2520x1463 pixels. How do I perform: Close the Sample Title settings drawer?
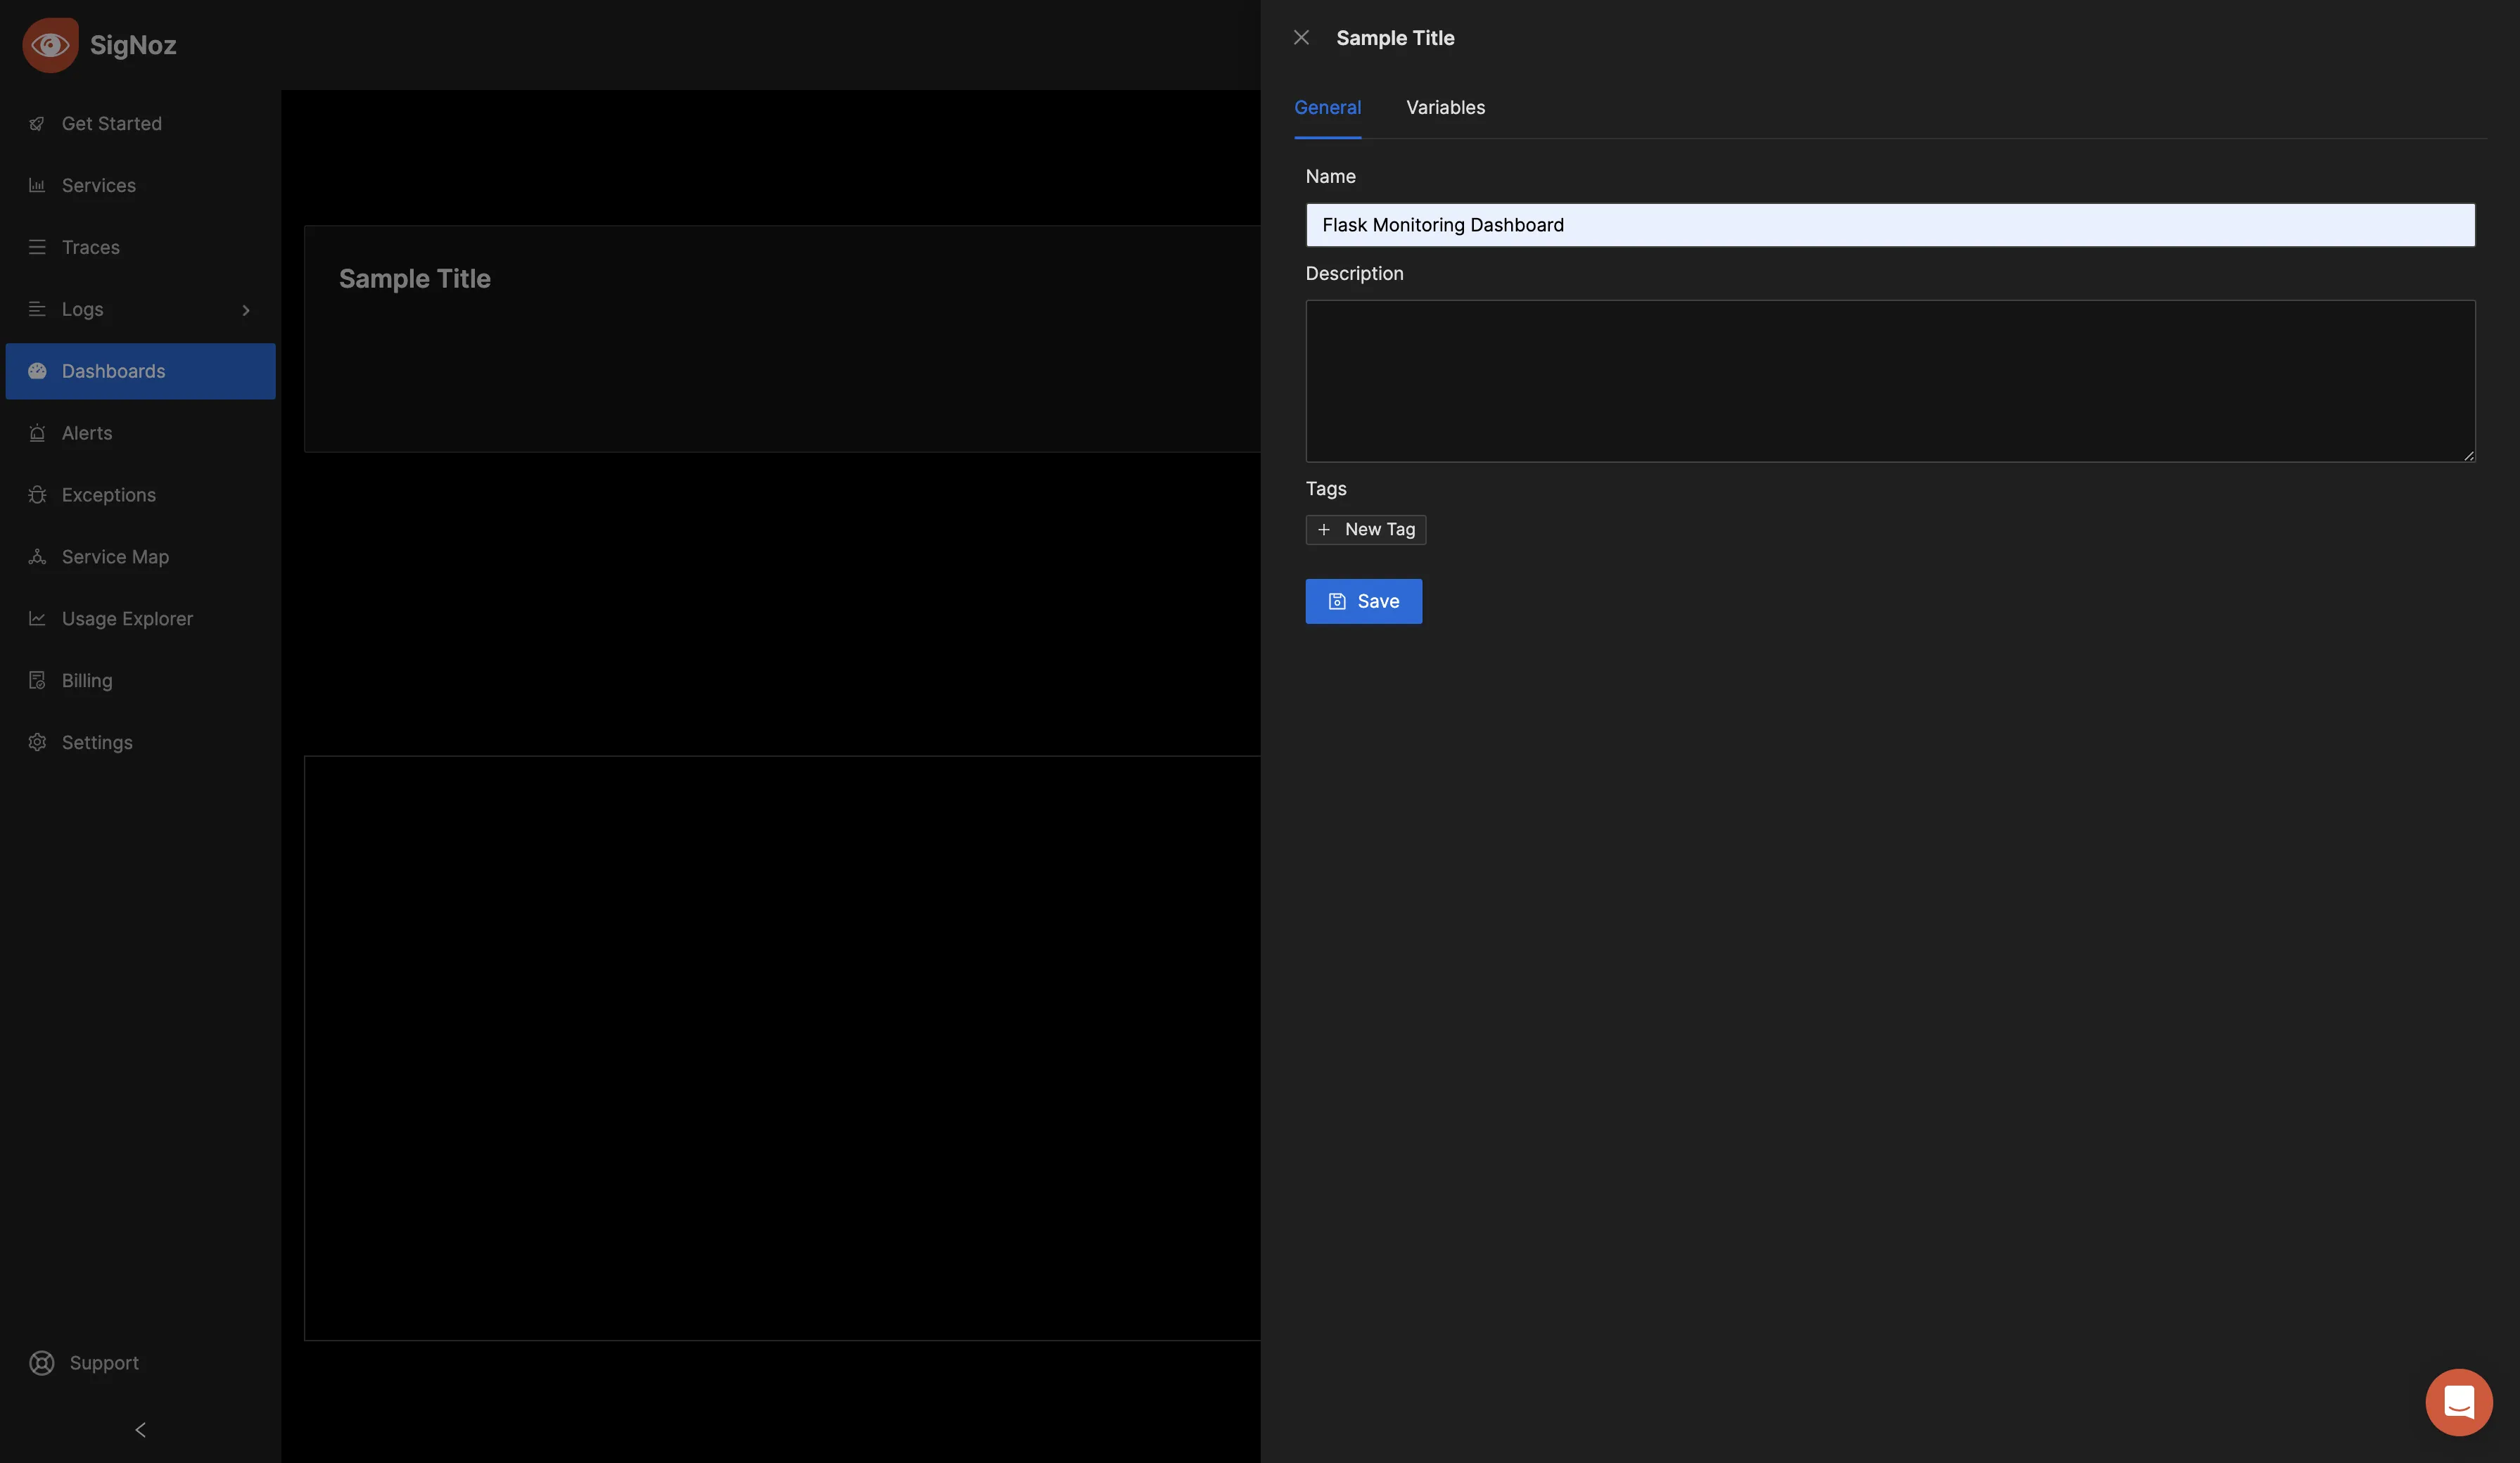[1301, 38]
